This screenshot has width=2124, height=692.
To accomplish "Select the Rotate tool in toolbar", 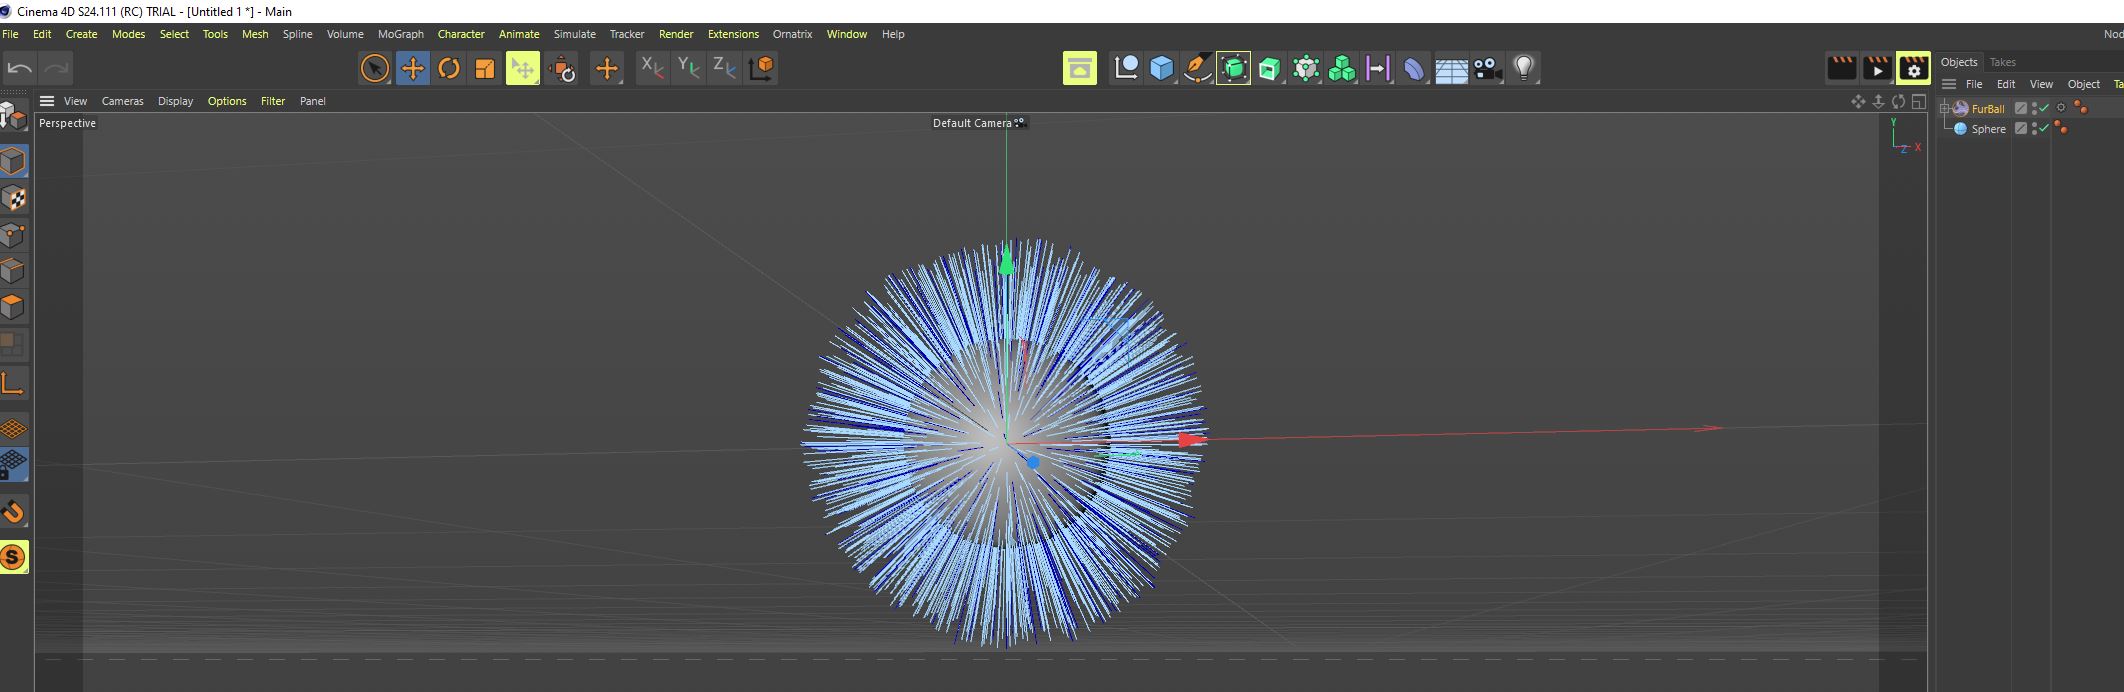I will 449,68.
